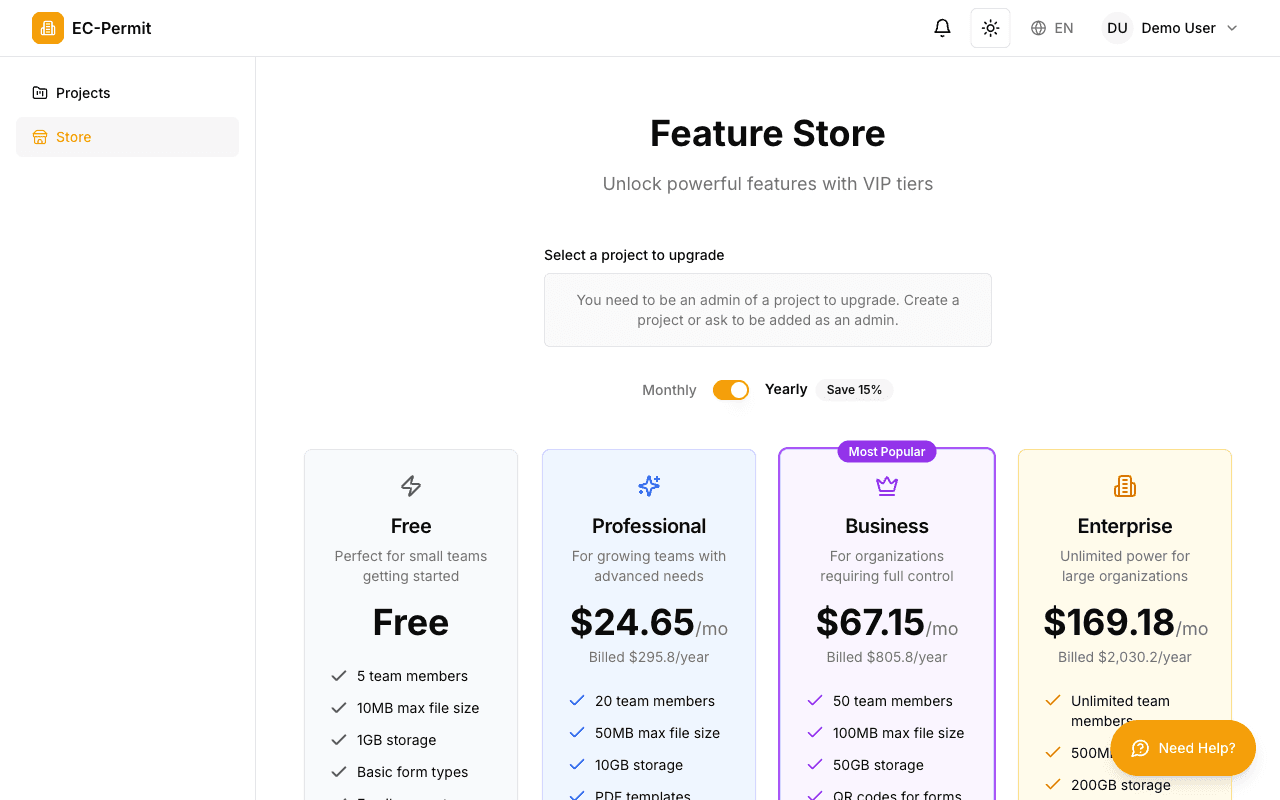Click the sparkles icon on Professional plan
This screenshot has width=1280, height=800.
(648, 486)
